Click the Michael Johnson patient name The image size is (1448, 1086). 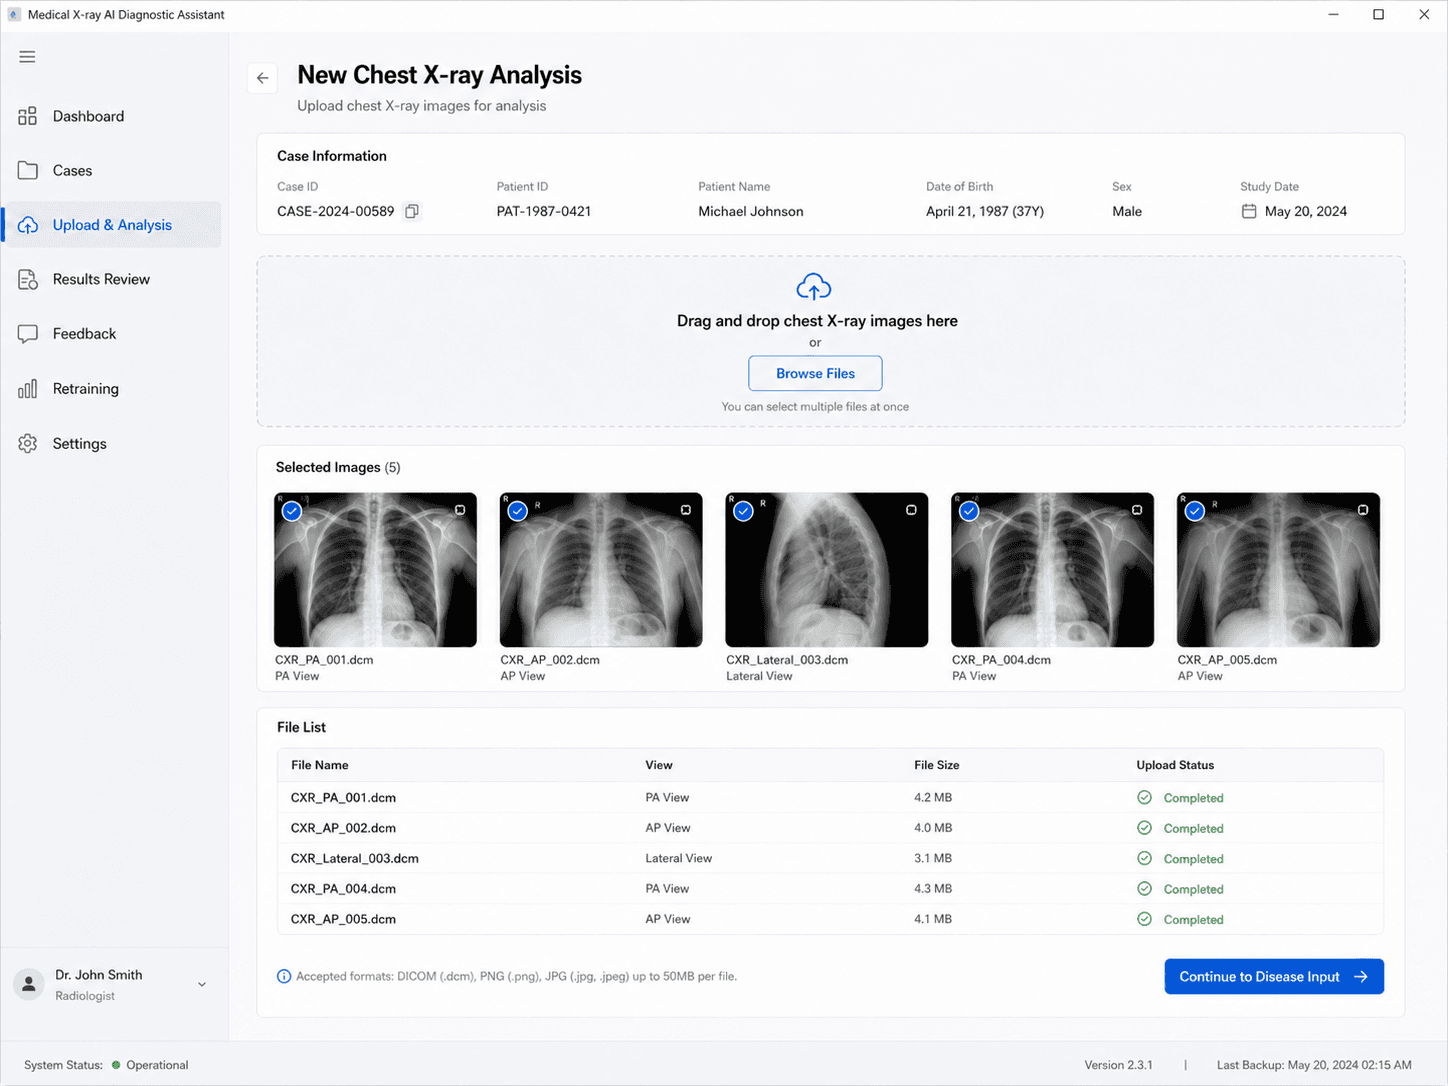[x=751, y=211]
